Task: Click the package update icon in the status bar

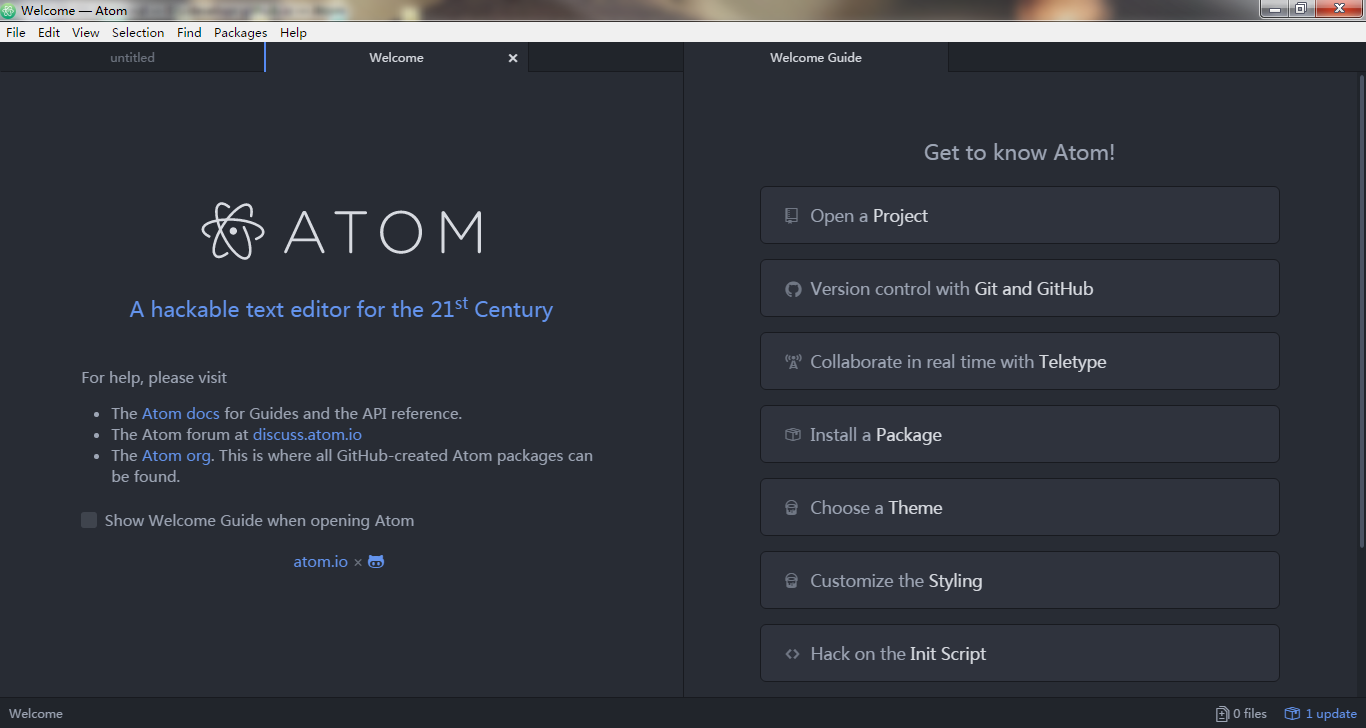Action: coord(1292,714)
